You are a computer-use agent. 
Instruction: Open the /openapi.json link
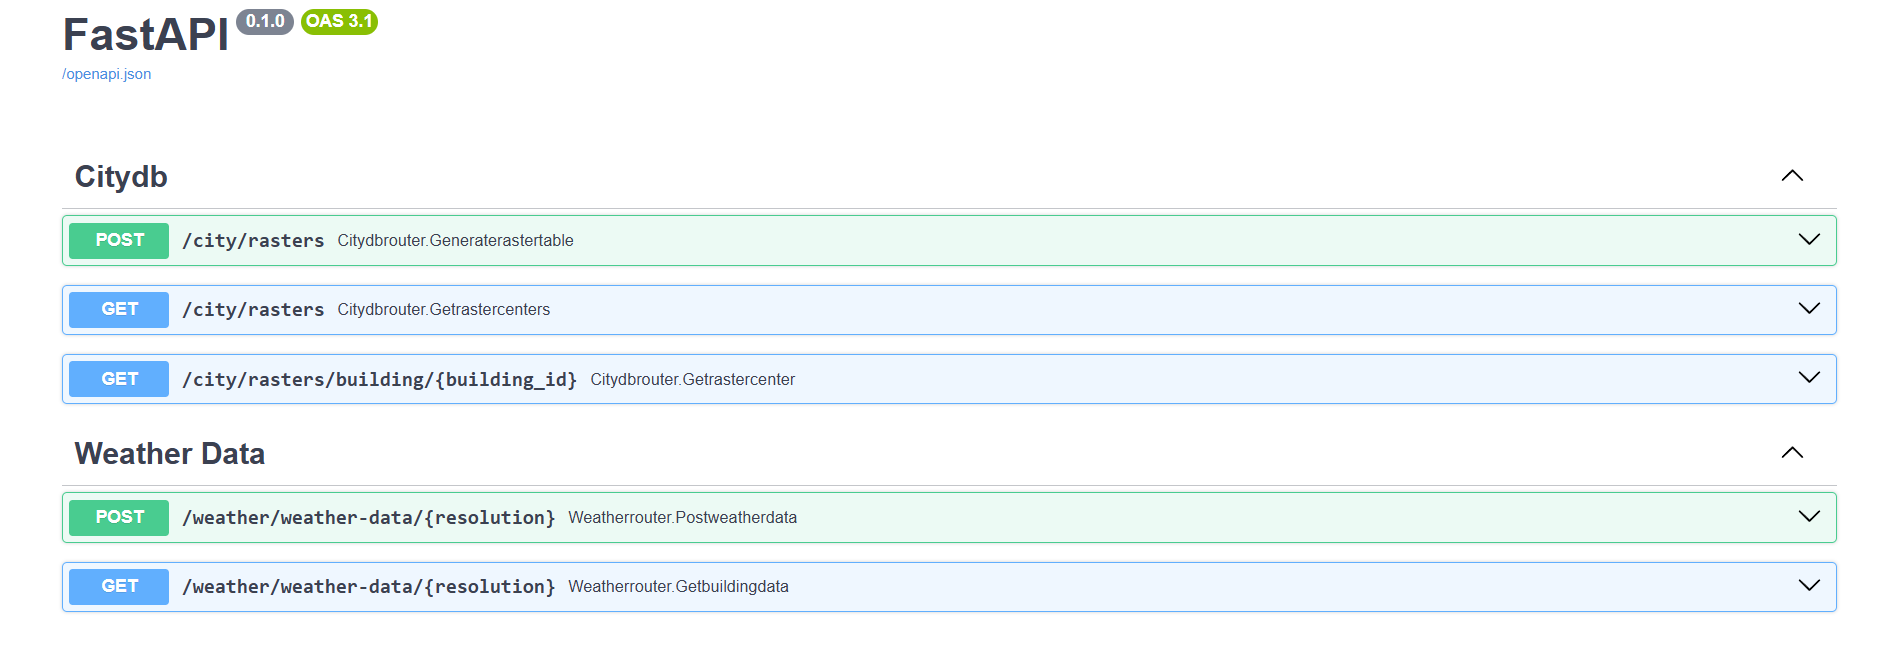coord(107,74)
